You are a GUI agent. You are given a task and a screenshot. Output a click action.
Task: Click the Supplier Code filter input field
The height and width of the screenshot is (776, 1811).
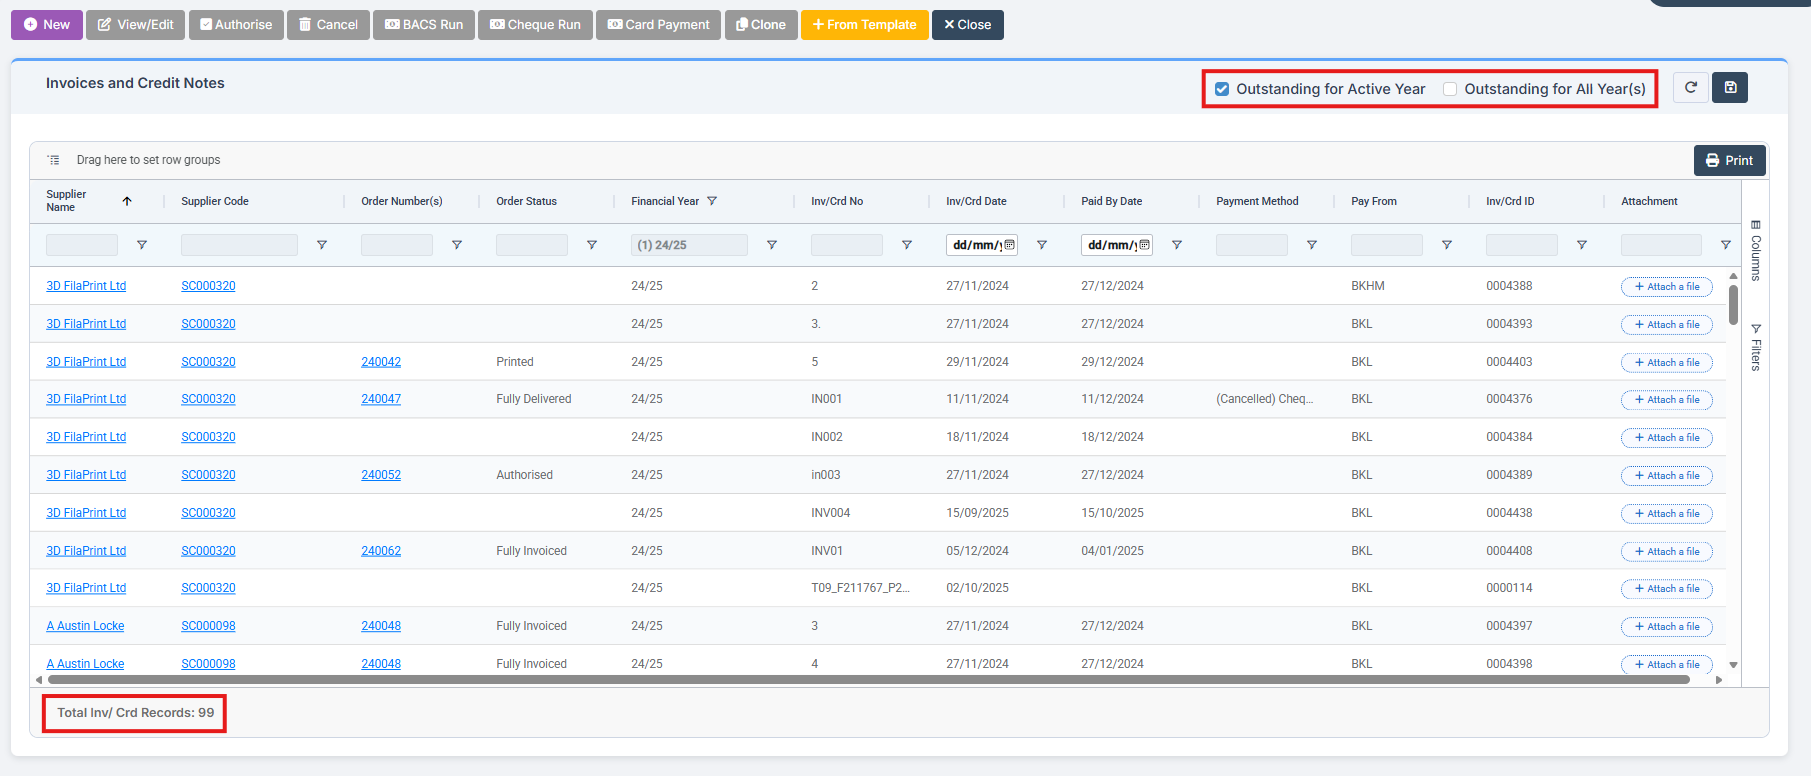[x=239, y=245]
